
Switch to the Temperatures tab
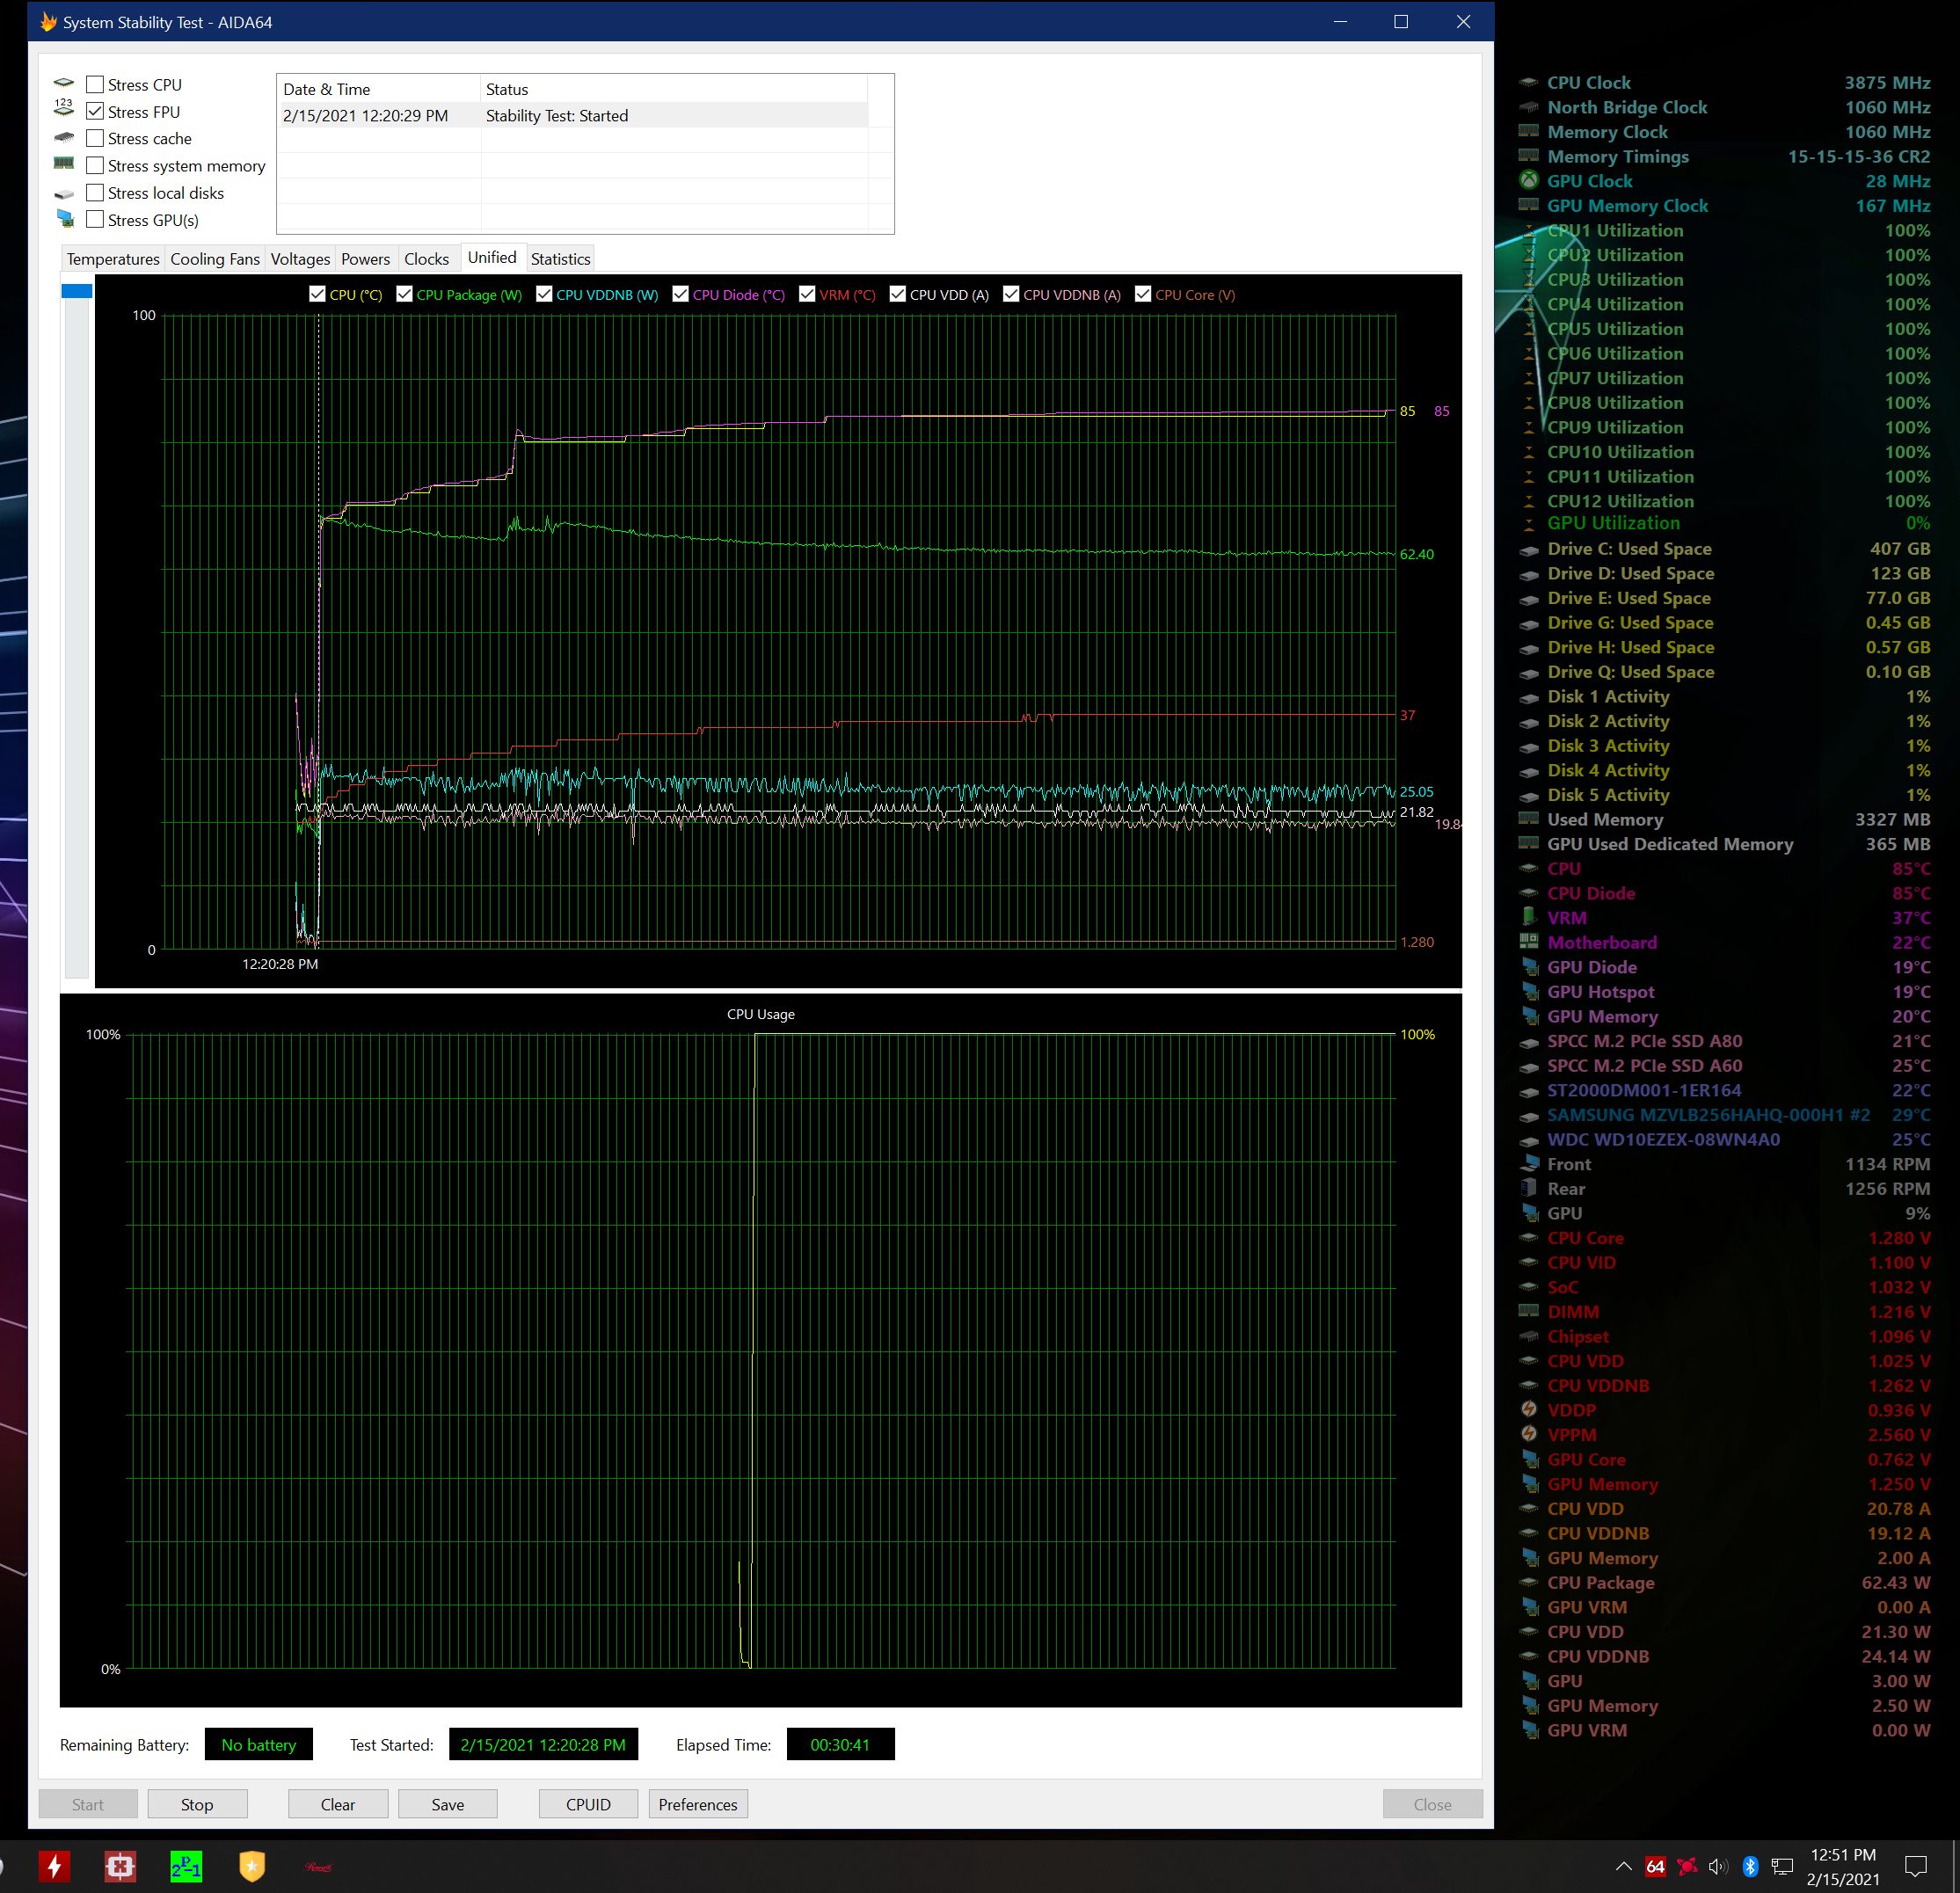[113, 259]
